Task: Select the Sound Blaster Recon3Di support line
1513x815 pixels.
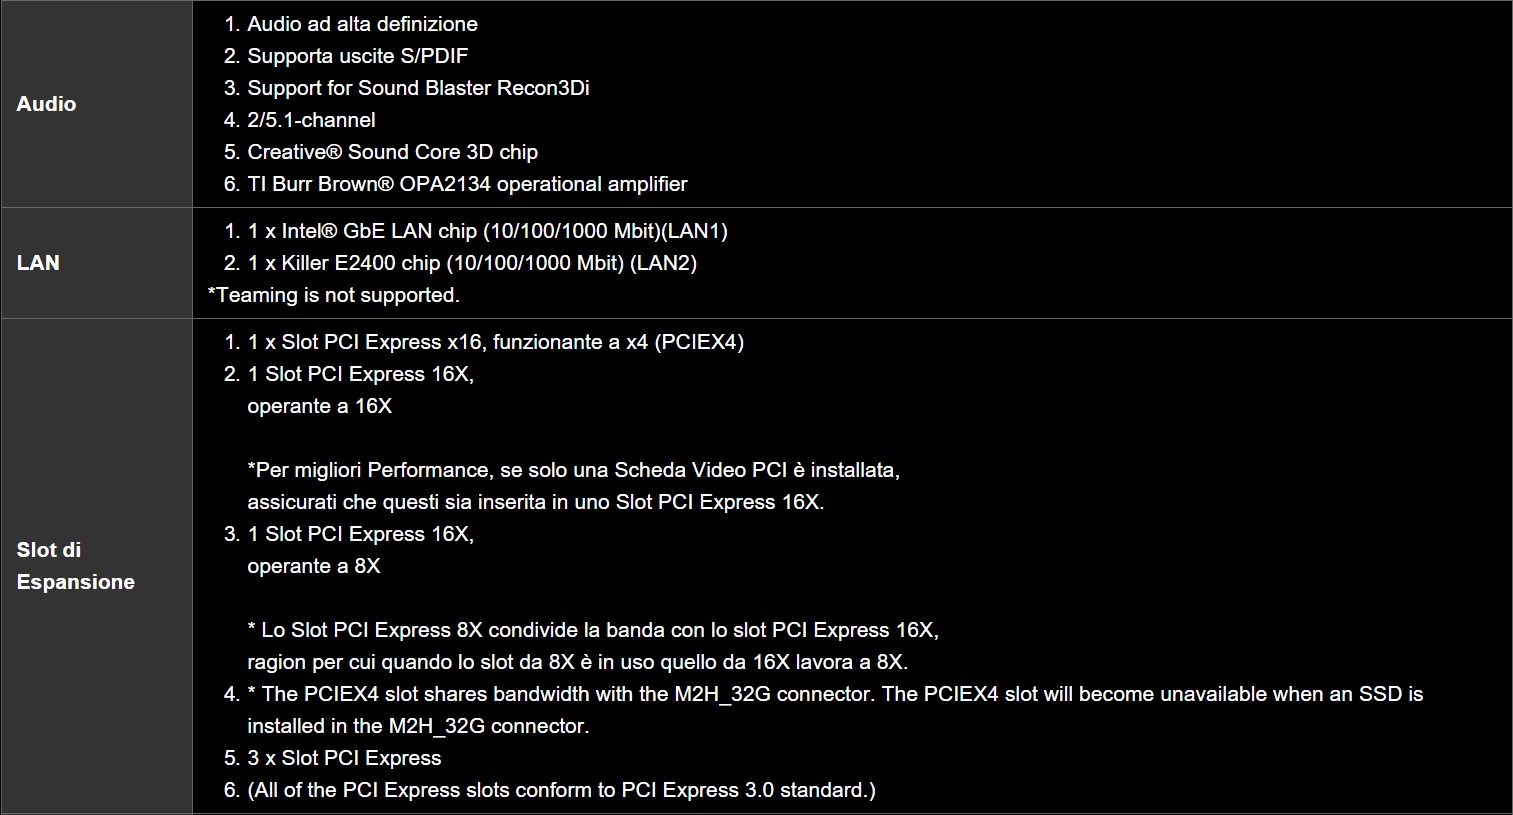Action: click(x=418, y=88)
